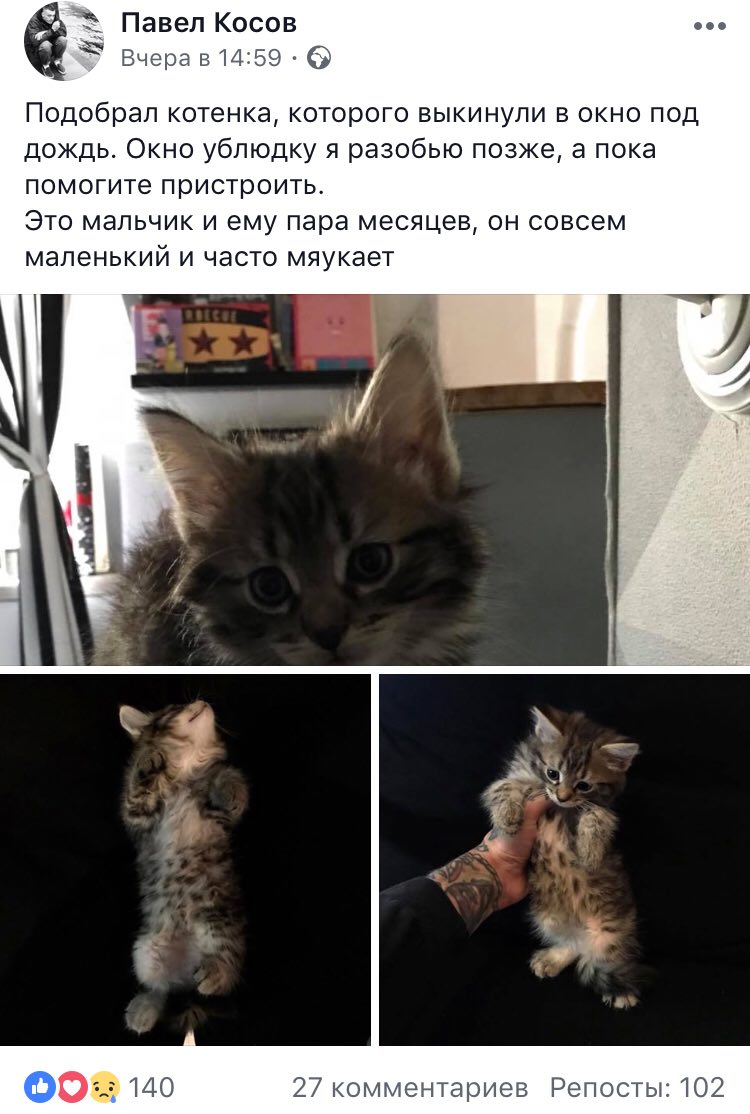Tap the blue Like reaction icon
Screen dimensions: 750x1114
pyautogui.click(x=40, y=1087)
